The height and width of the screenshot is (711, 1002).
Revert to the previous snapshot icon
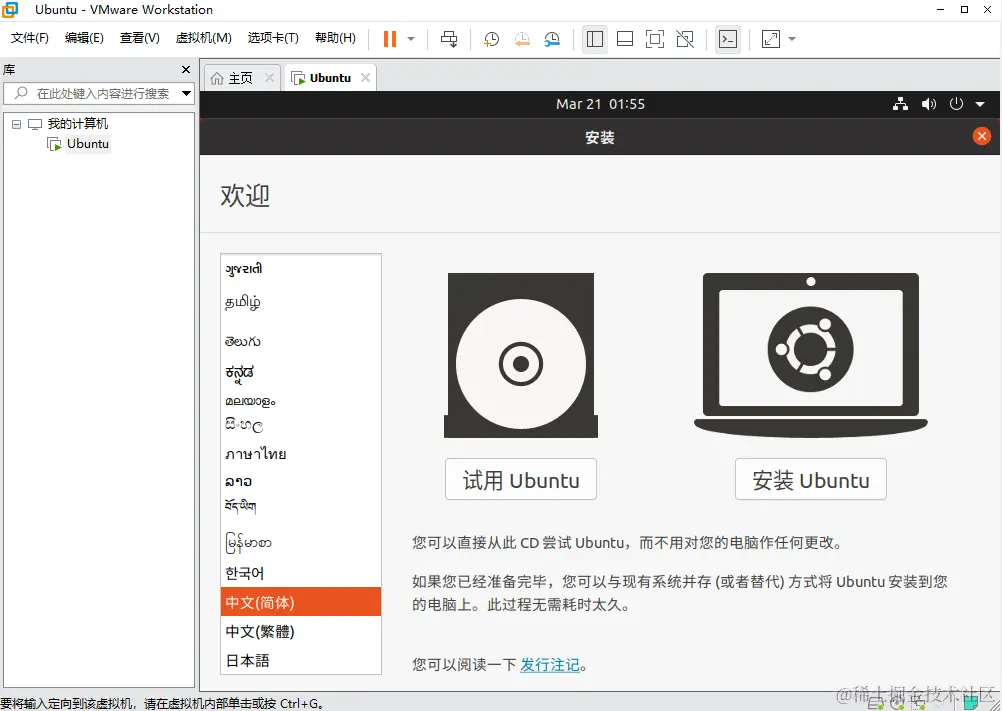[522, 39]
